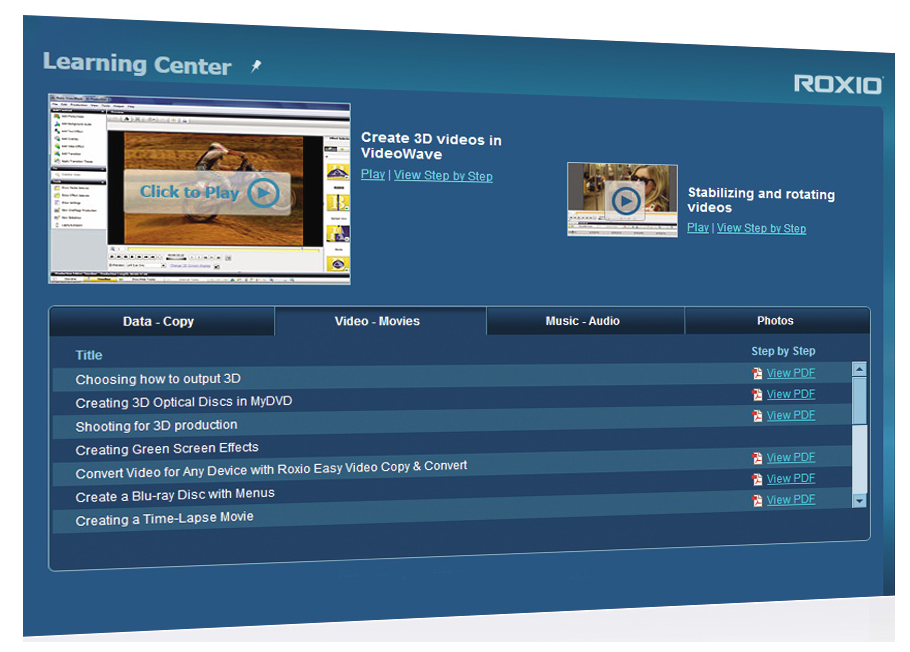This screenshot has height=652, width=910.
Task: Open View Step by Step for VideoWave 3D
Action: [x=443, y=176]
